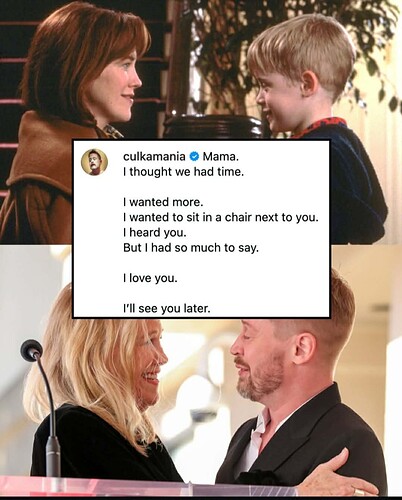Image resolution: width=402 pixels, height=500 pixels.
Task: Click the line "I wanted more."
Action: (163, 202)
